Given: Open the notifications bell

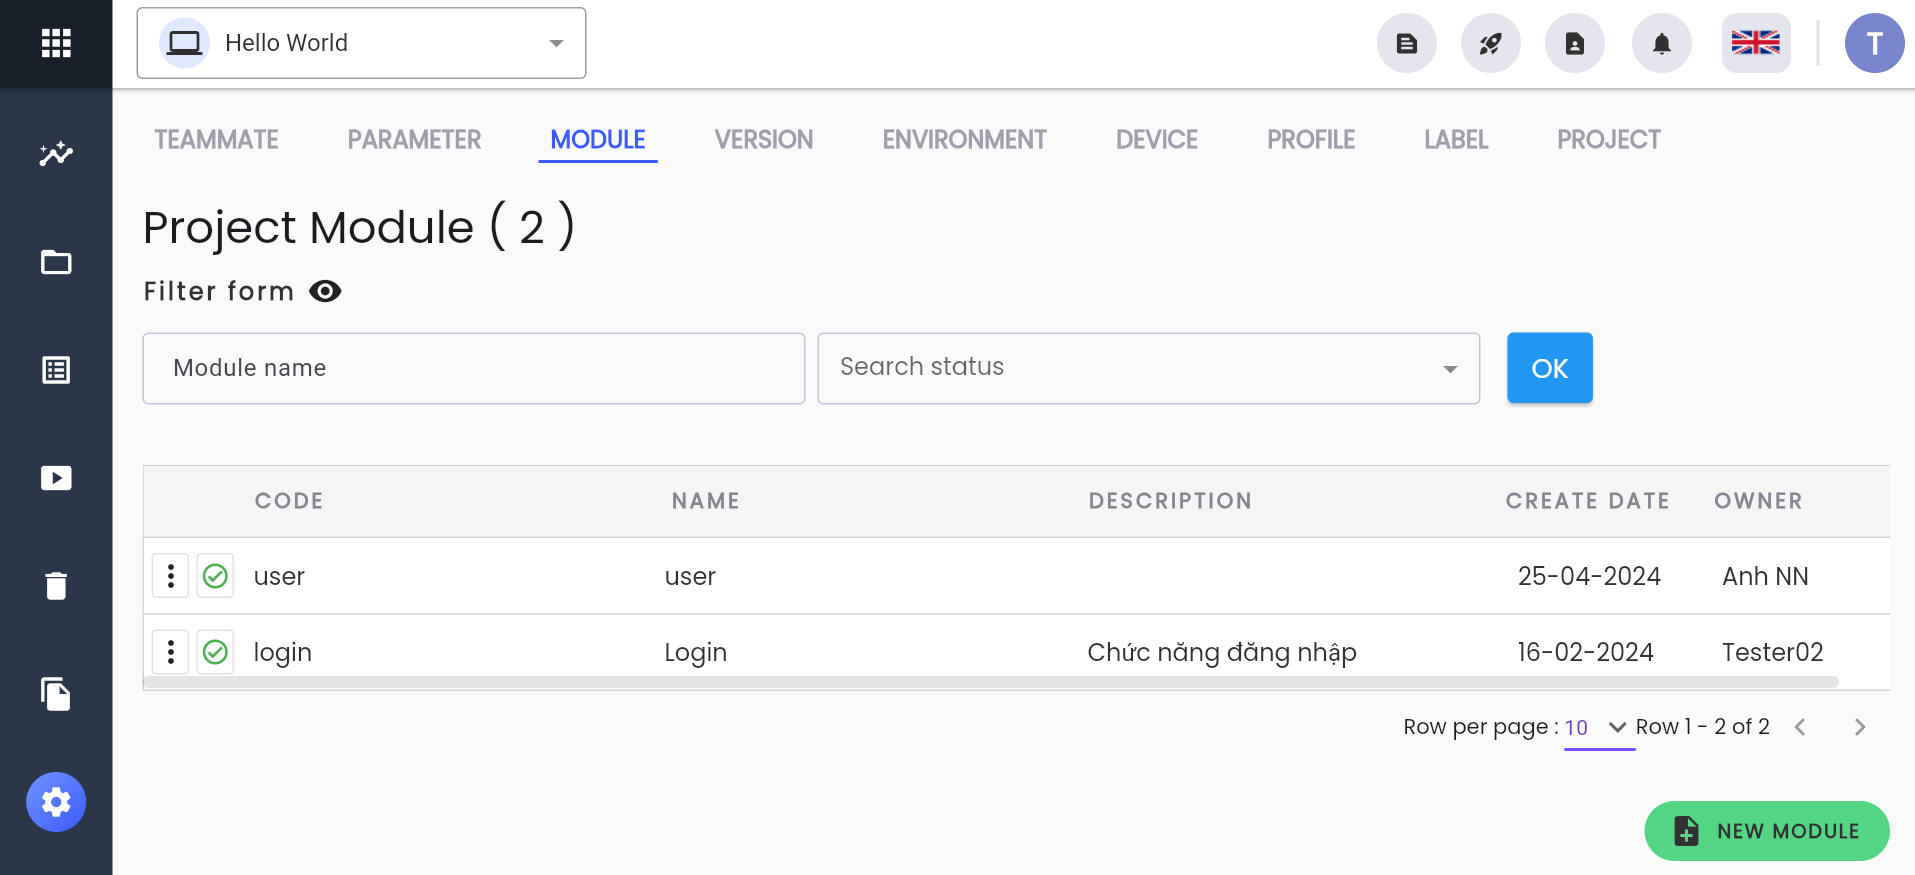Looking at the screenshot, I should tap(1662, 43).
